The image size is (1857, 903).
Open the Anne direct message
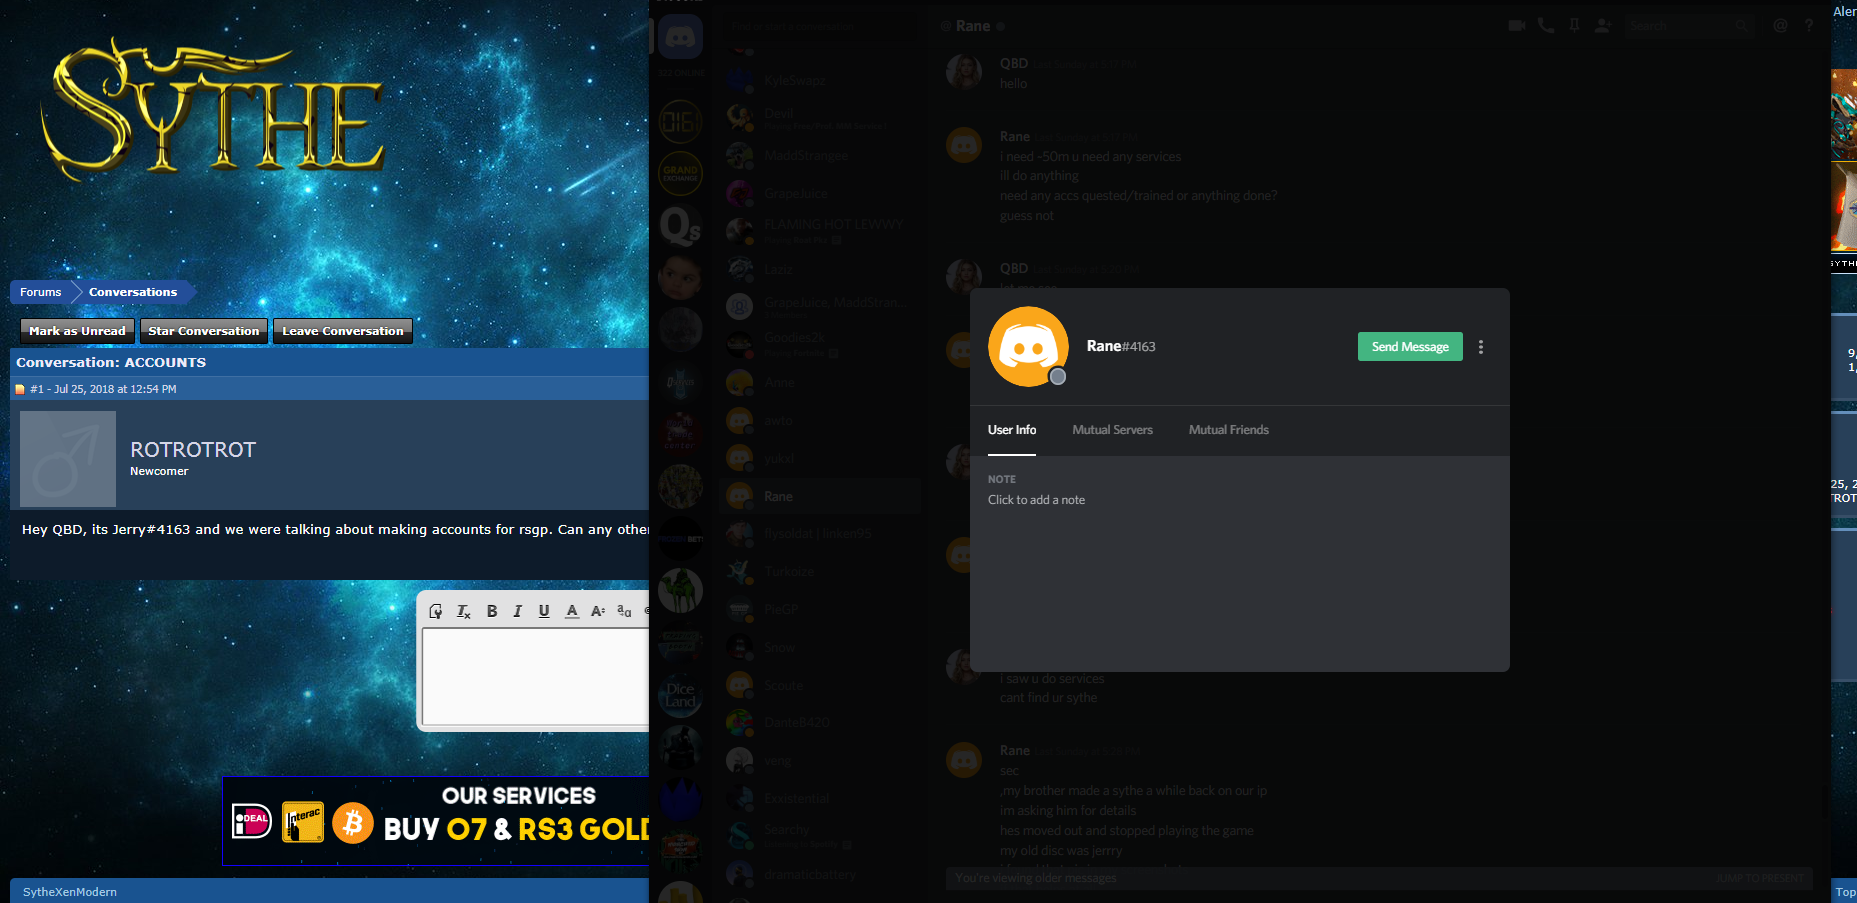[820, 383]
